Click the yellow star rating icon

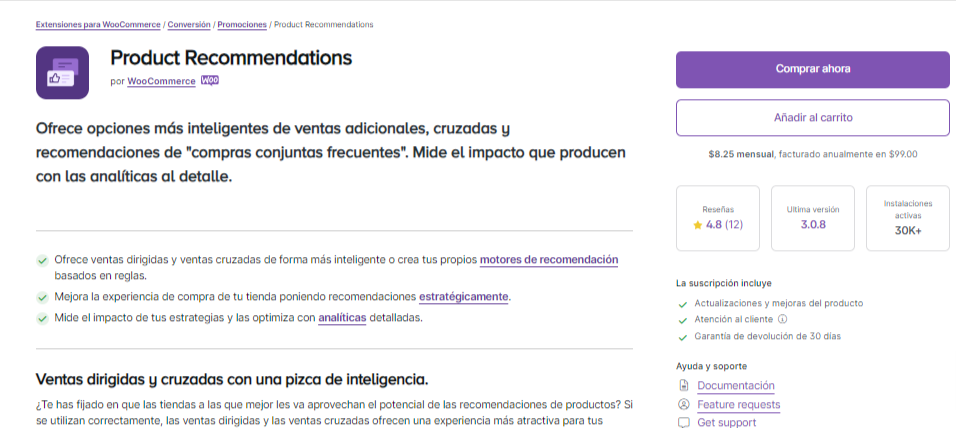click(697, 225)
